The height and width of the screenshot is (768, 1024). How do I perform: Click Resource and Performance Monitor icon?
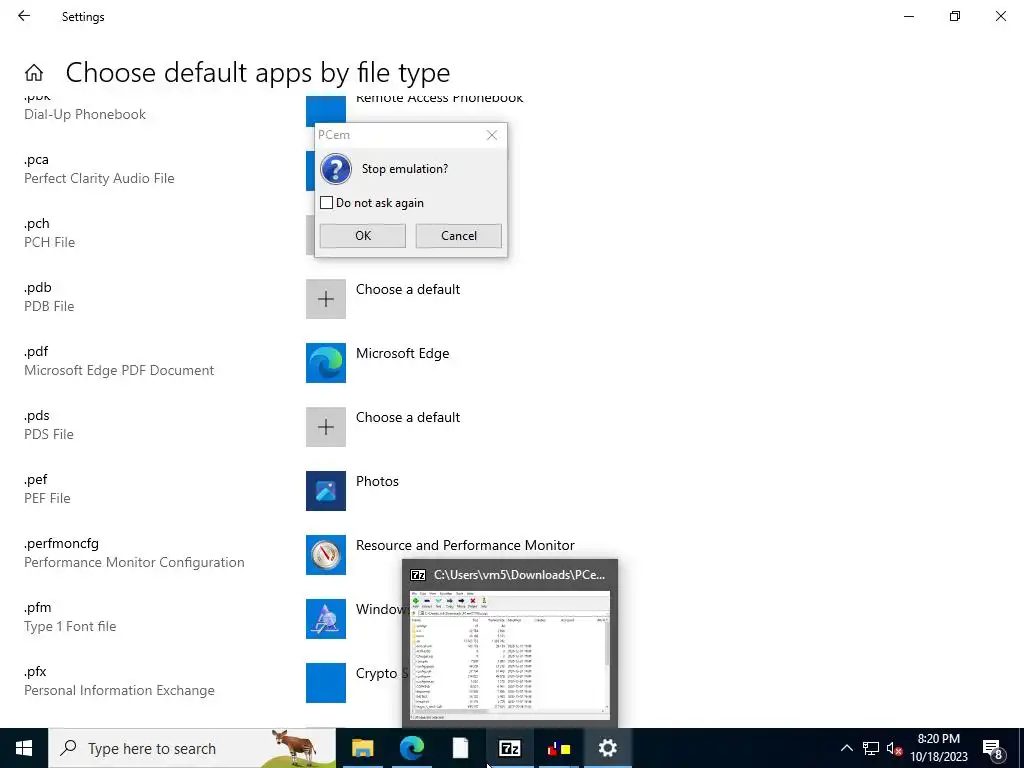pos(326,555)
